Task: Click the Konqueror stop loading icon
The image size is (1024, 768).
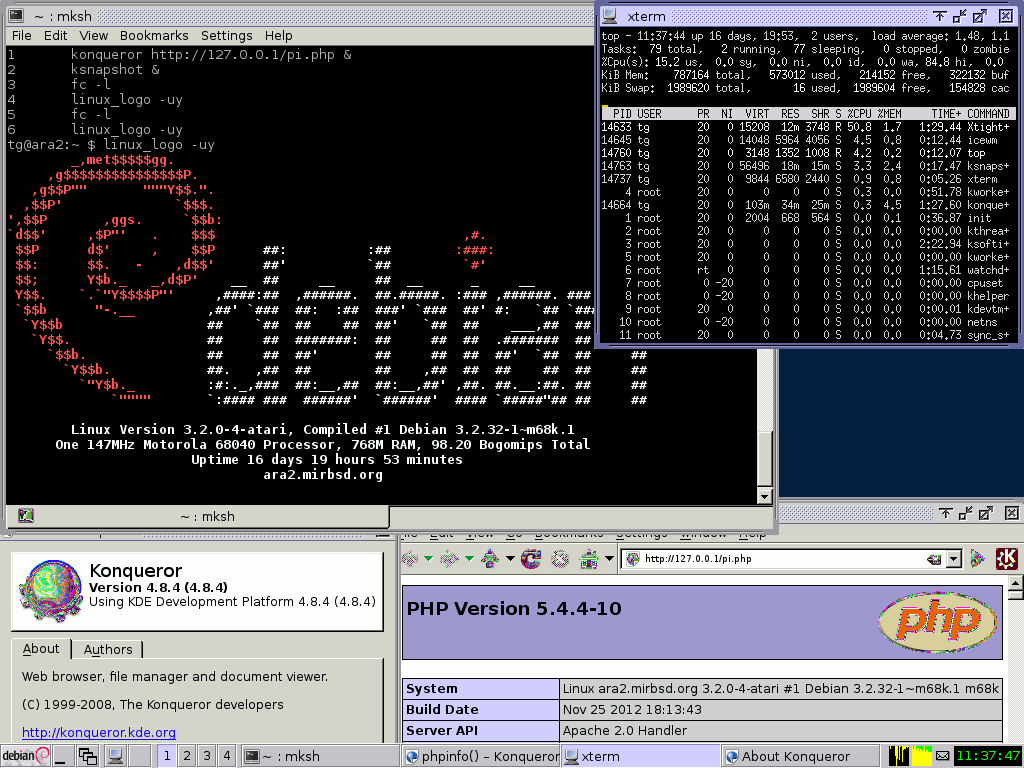Action: point(560,559)
